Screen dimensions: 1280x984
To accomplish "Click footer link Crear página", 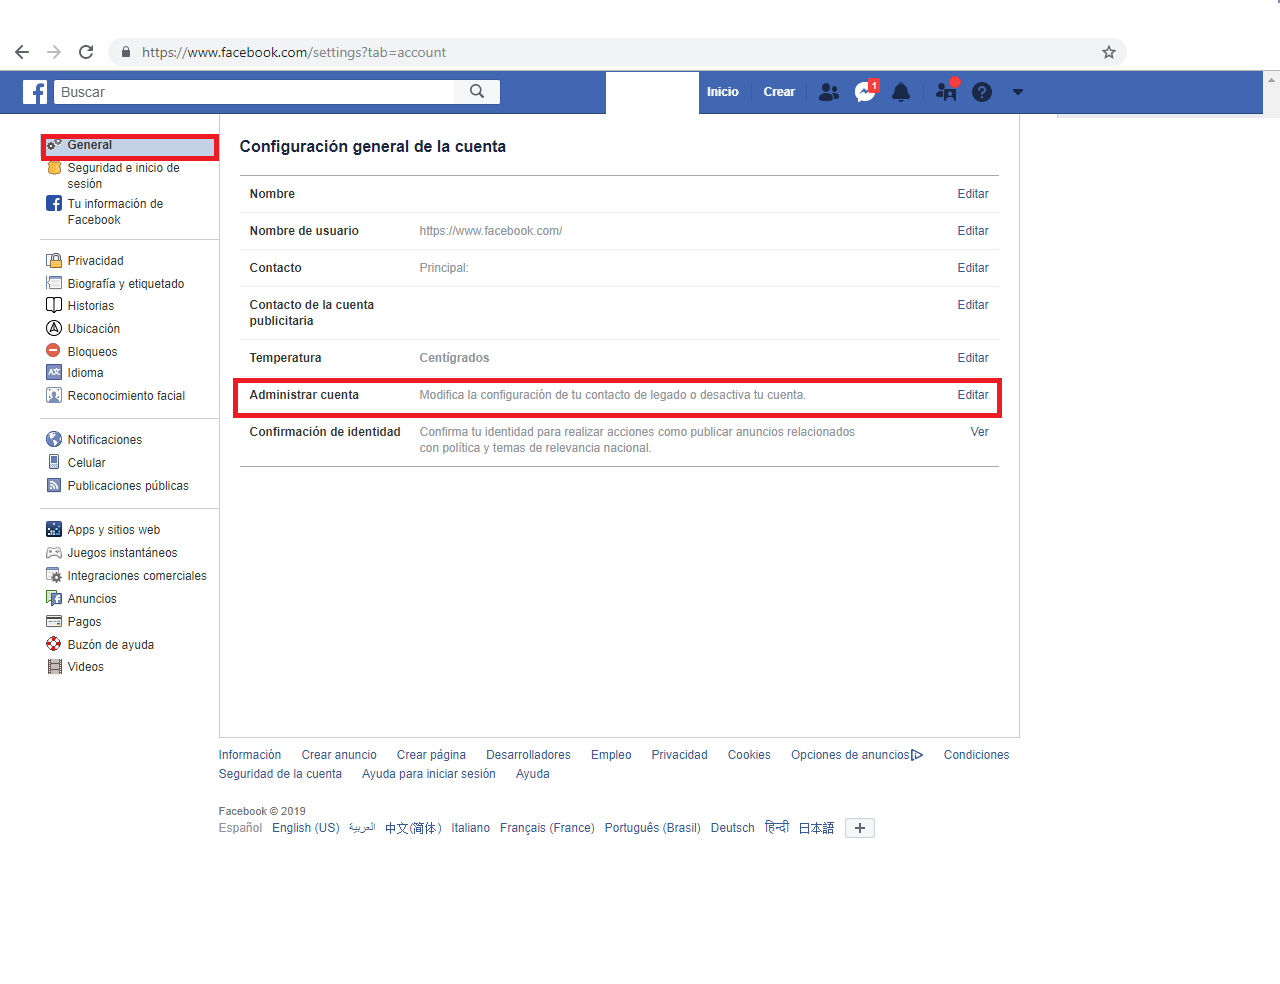I will pos(431,755).
